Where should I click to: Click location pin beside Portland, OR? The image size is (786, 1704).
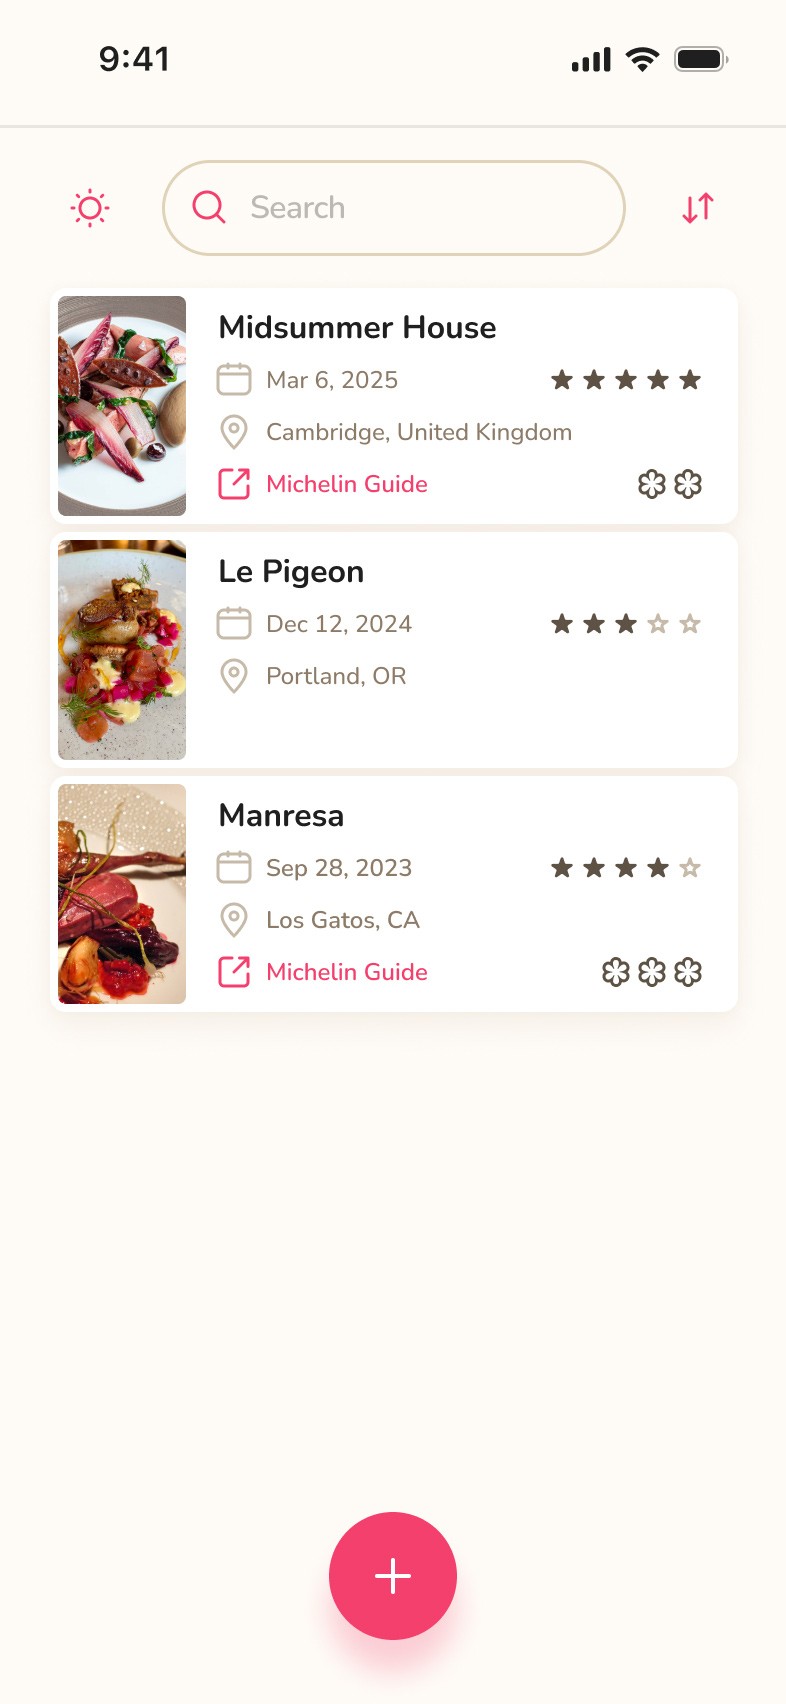[x=234, y=676]
